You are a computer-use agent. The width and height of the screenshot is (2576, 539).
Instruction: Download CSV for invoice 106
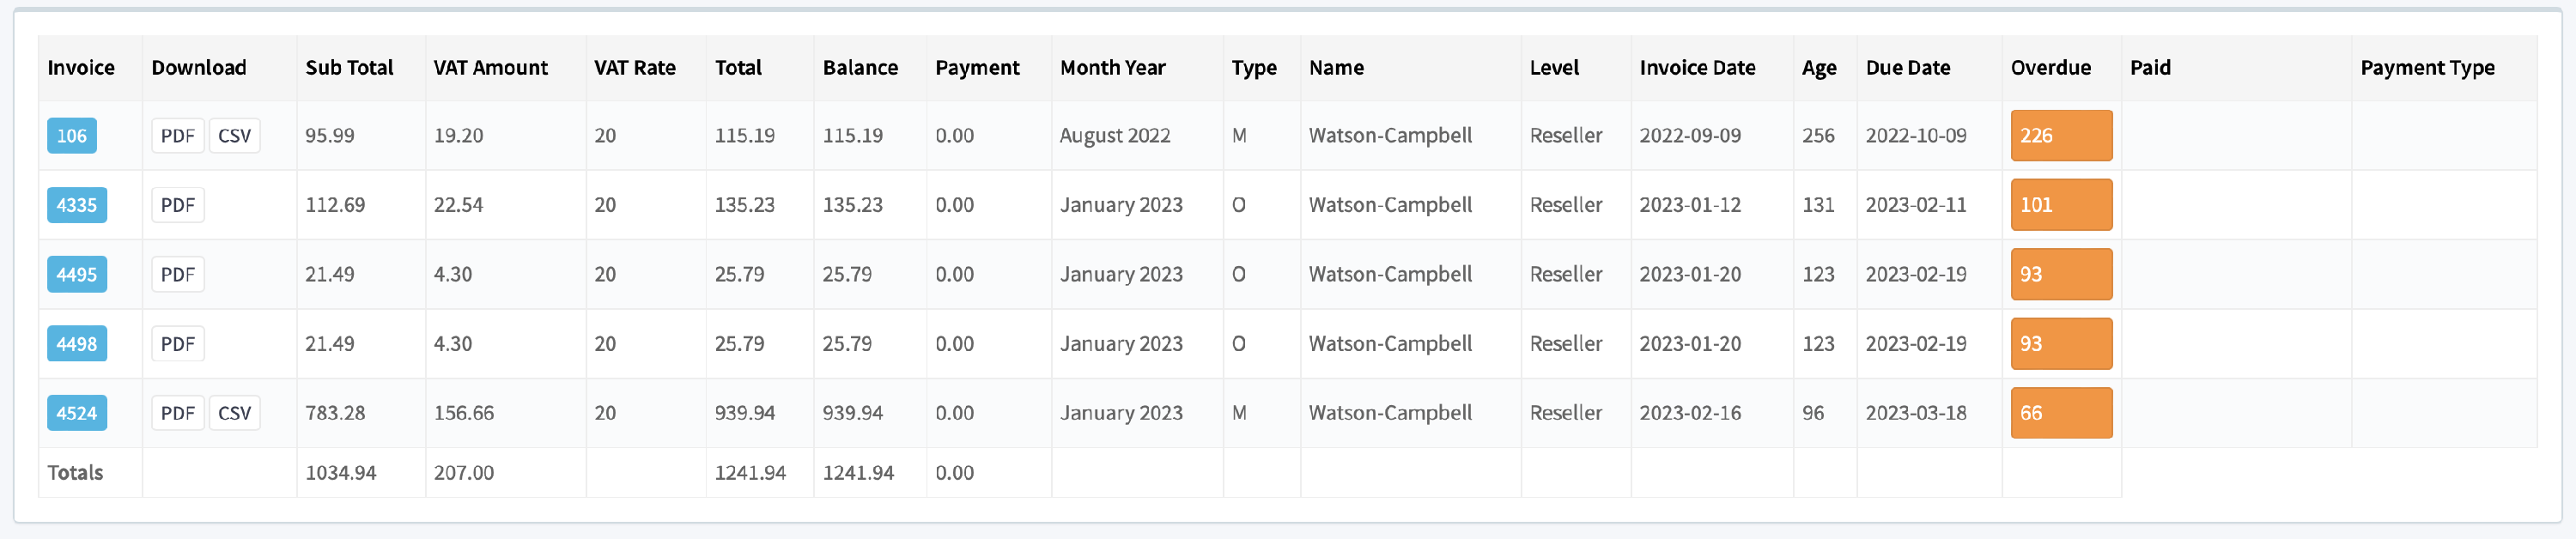(x=235, y=136)
